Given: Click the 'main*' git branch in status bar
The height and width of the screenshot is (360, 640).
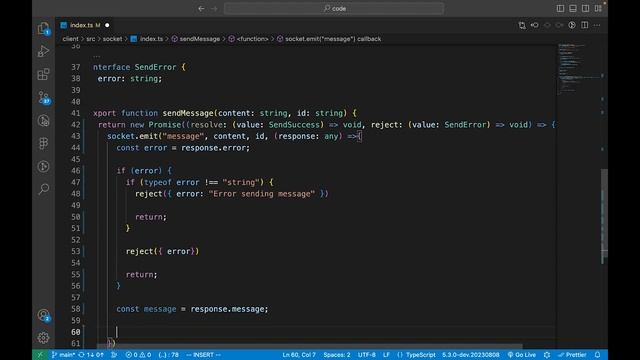Looking at the screenshot, I should (x=63, y=355).
